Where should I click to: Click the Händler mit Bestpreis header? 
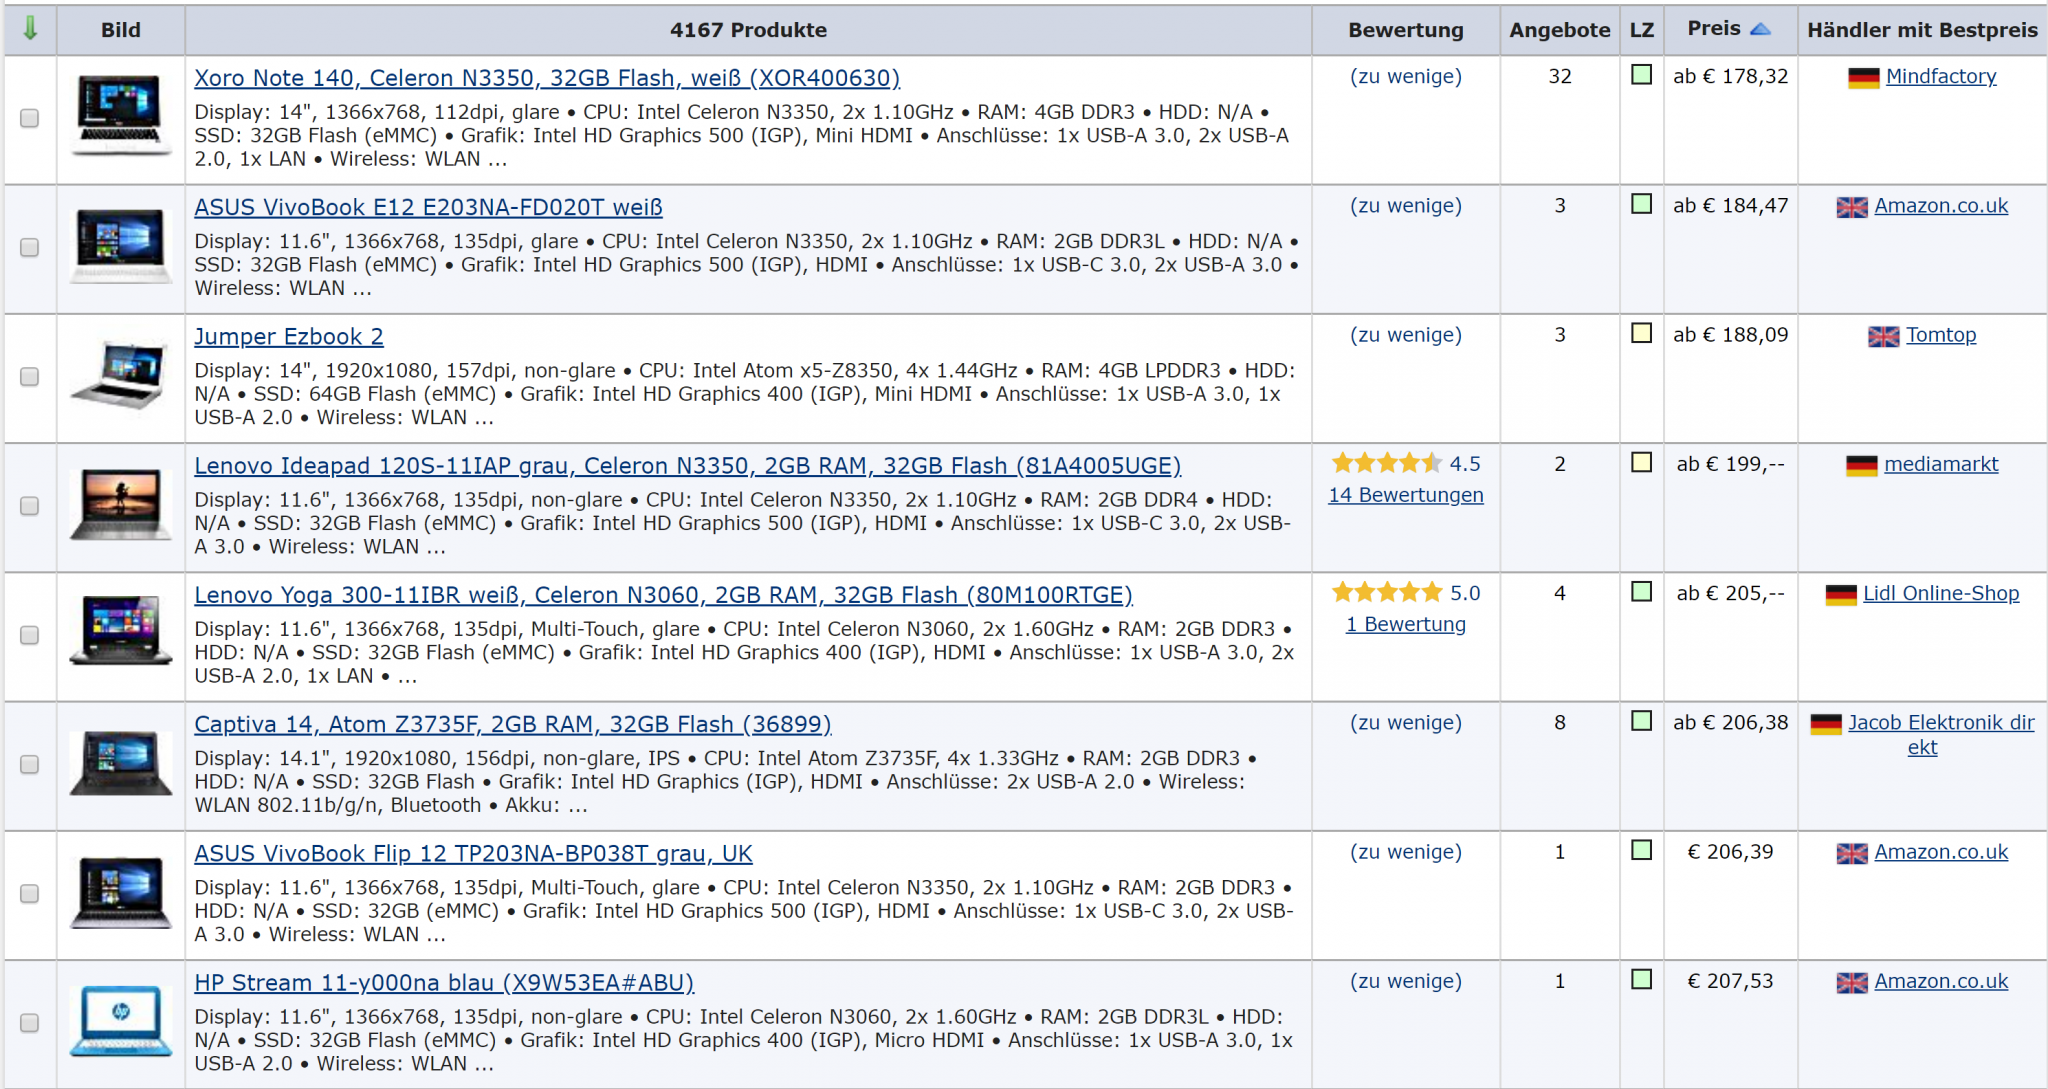[x=1921, y=30]
